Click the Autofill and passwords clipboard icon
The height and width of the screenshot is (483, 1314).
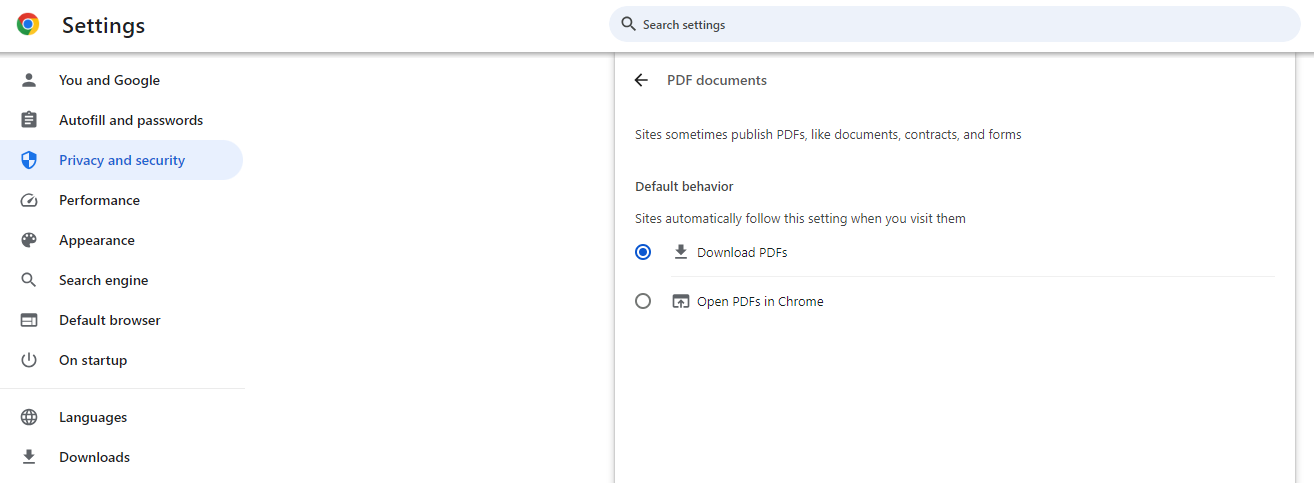tap(29, 120)
